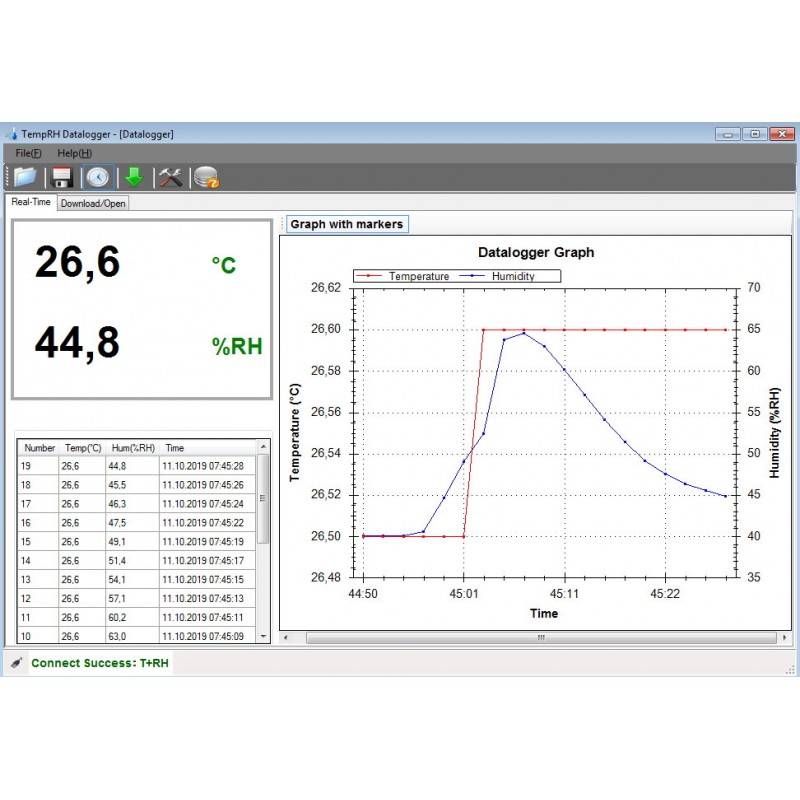Click the graph's horizontal scrollbar left arrow
Image resolution: width=800 pixels, height=800 pixels.
pyautogui.click(x=287, y=637)
